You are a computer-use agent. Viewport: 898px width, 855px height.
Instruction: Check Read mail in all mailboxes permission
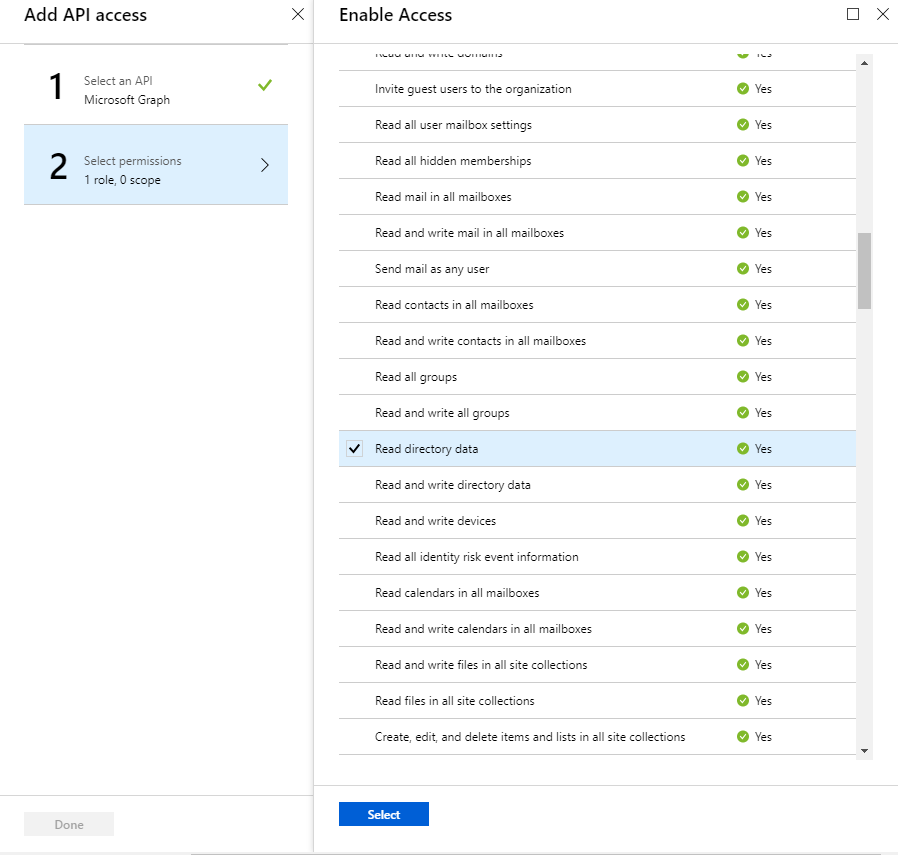[354, 197]
